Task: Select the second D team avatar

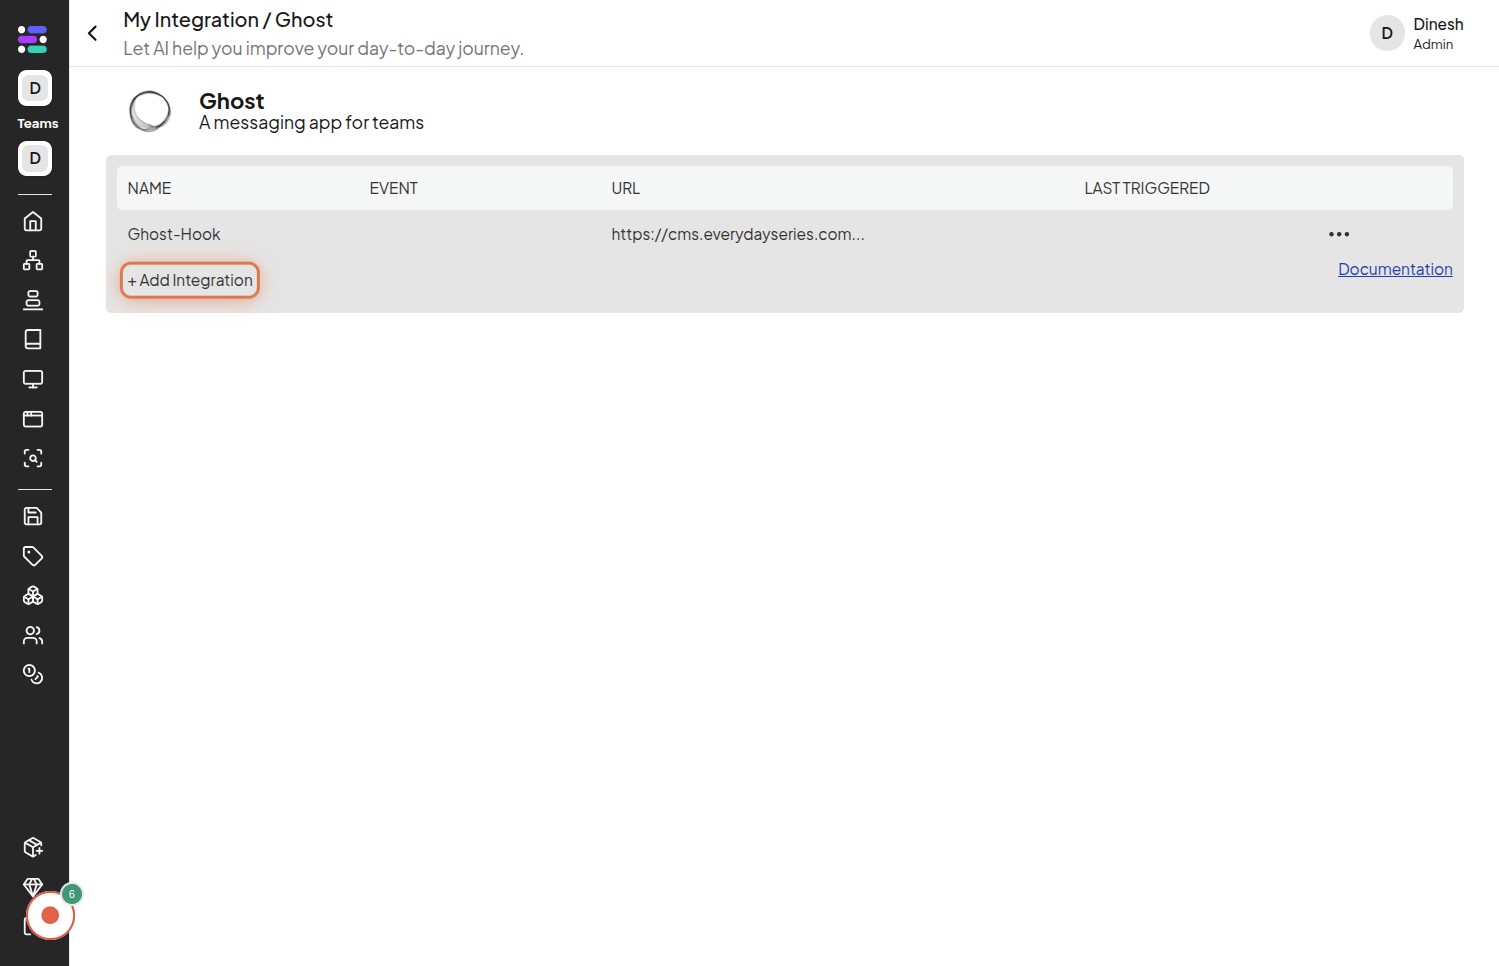Action: [35, 158]
